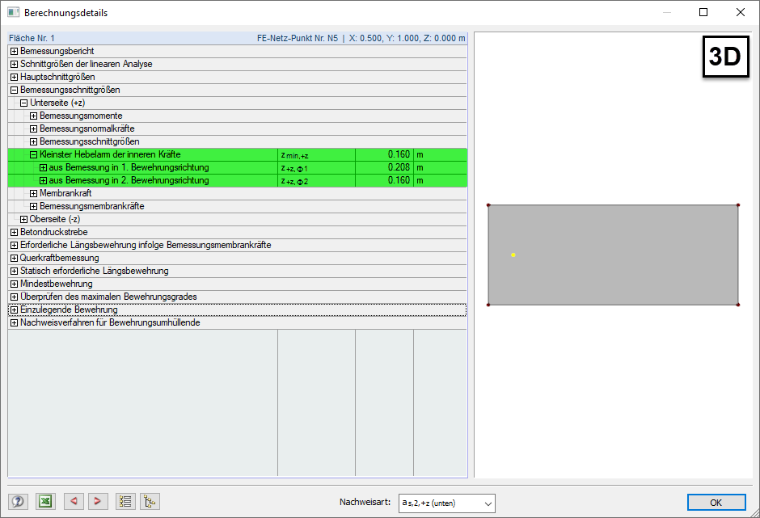Expand Mindestbewehrung node

tap(14, 284)
